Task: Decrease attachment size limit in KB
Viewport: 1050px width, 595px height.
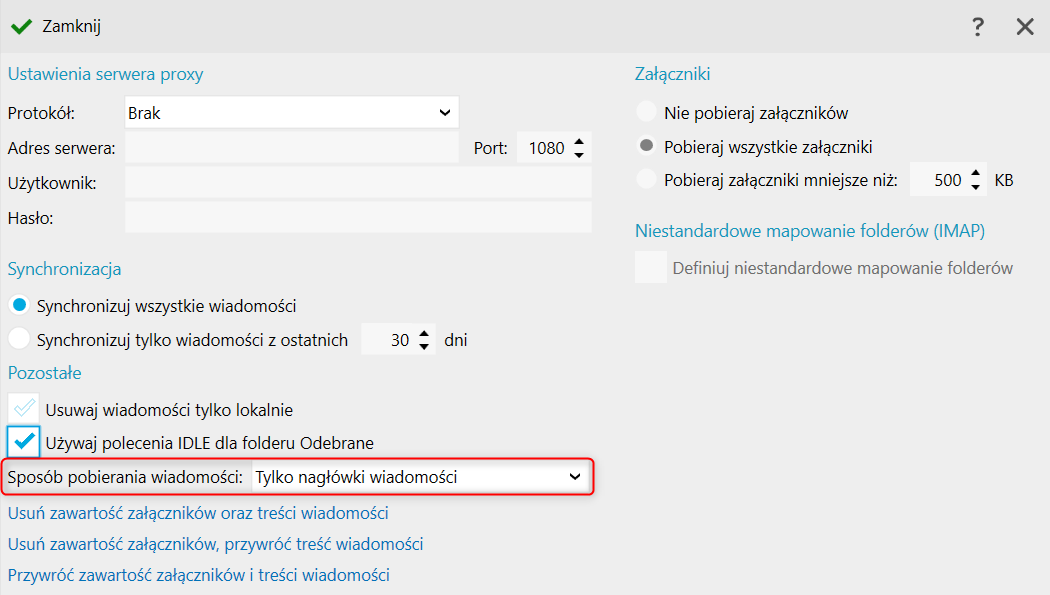Action: [975, 188]
